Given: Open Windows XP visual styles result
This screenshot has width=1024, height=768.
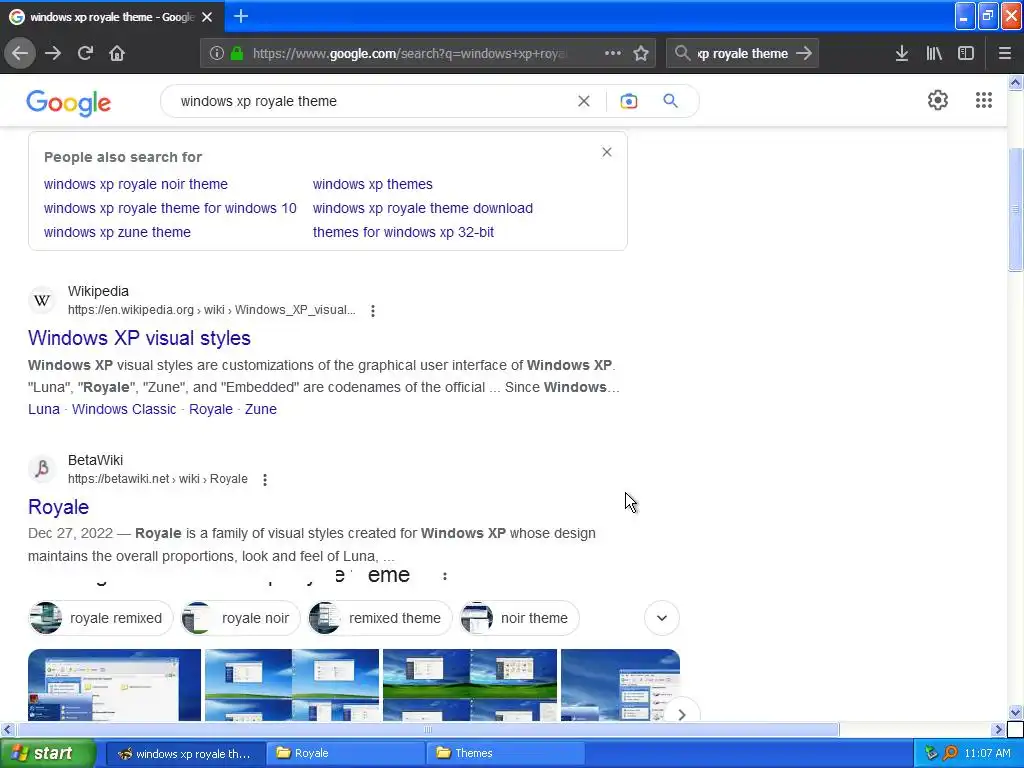Looking at the screenshot, I should tap(139, 338).
